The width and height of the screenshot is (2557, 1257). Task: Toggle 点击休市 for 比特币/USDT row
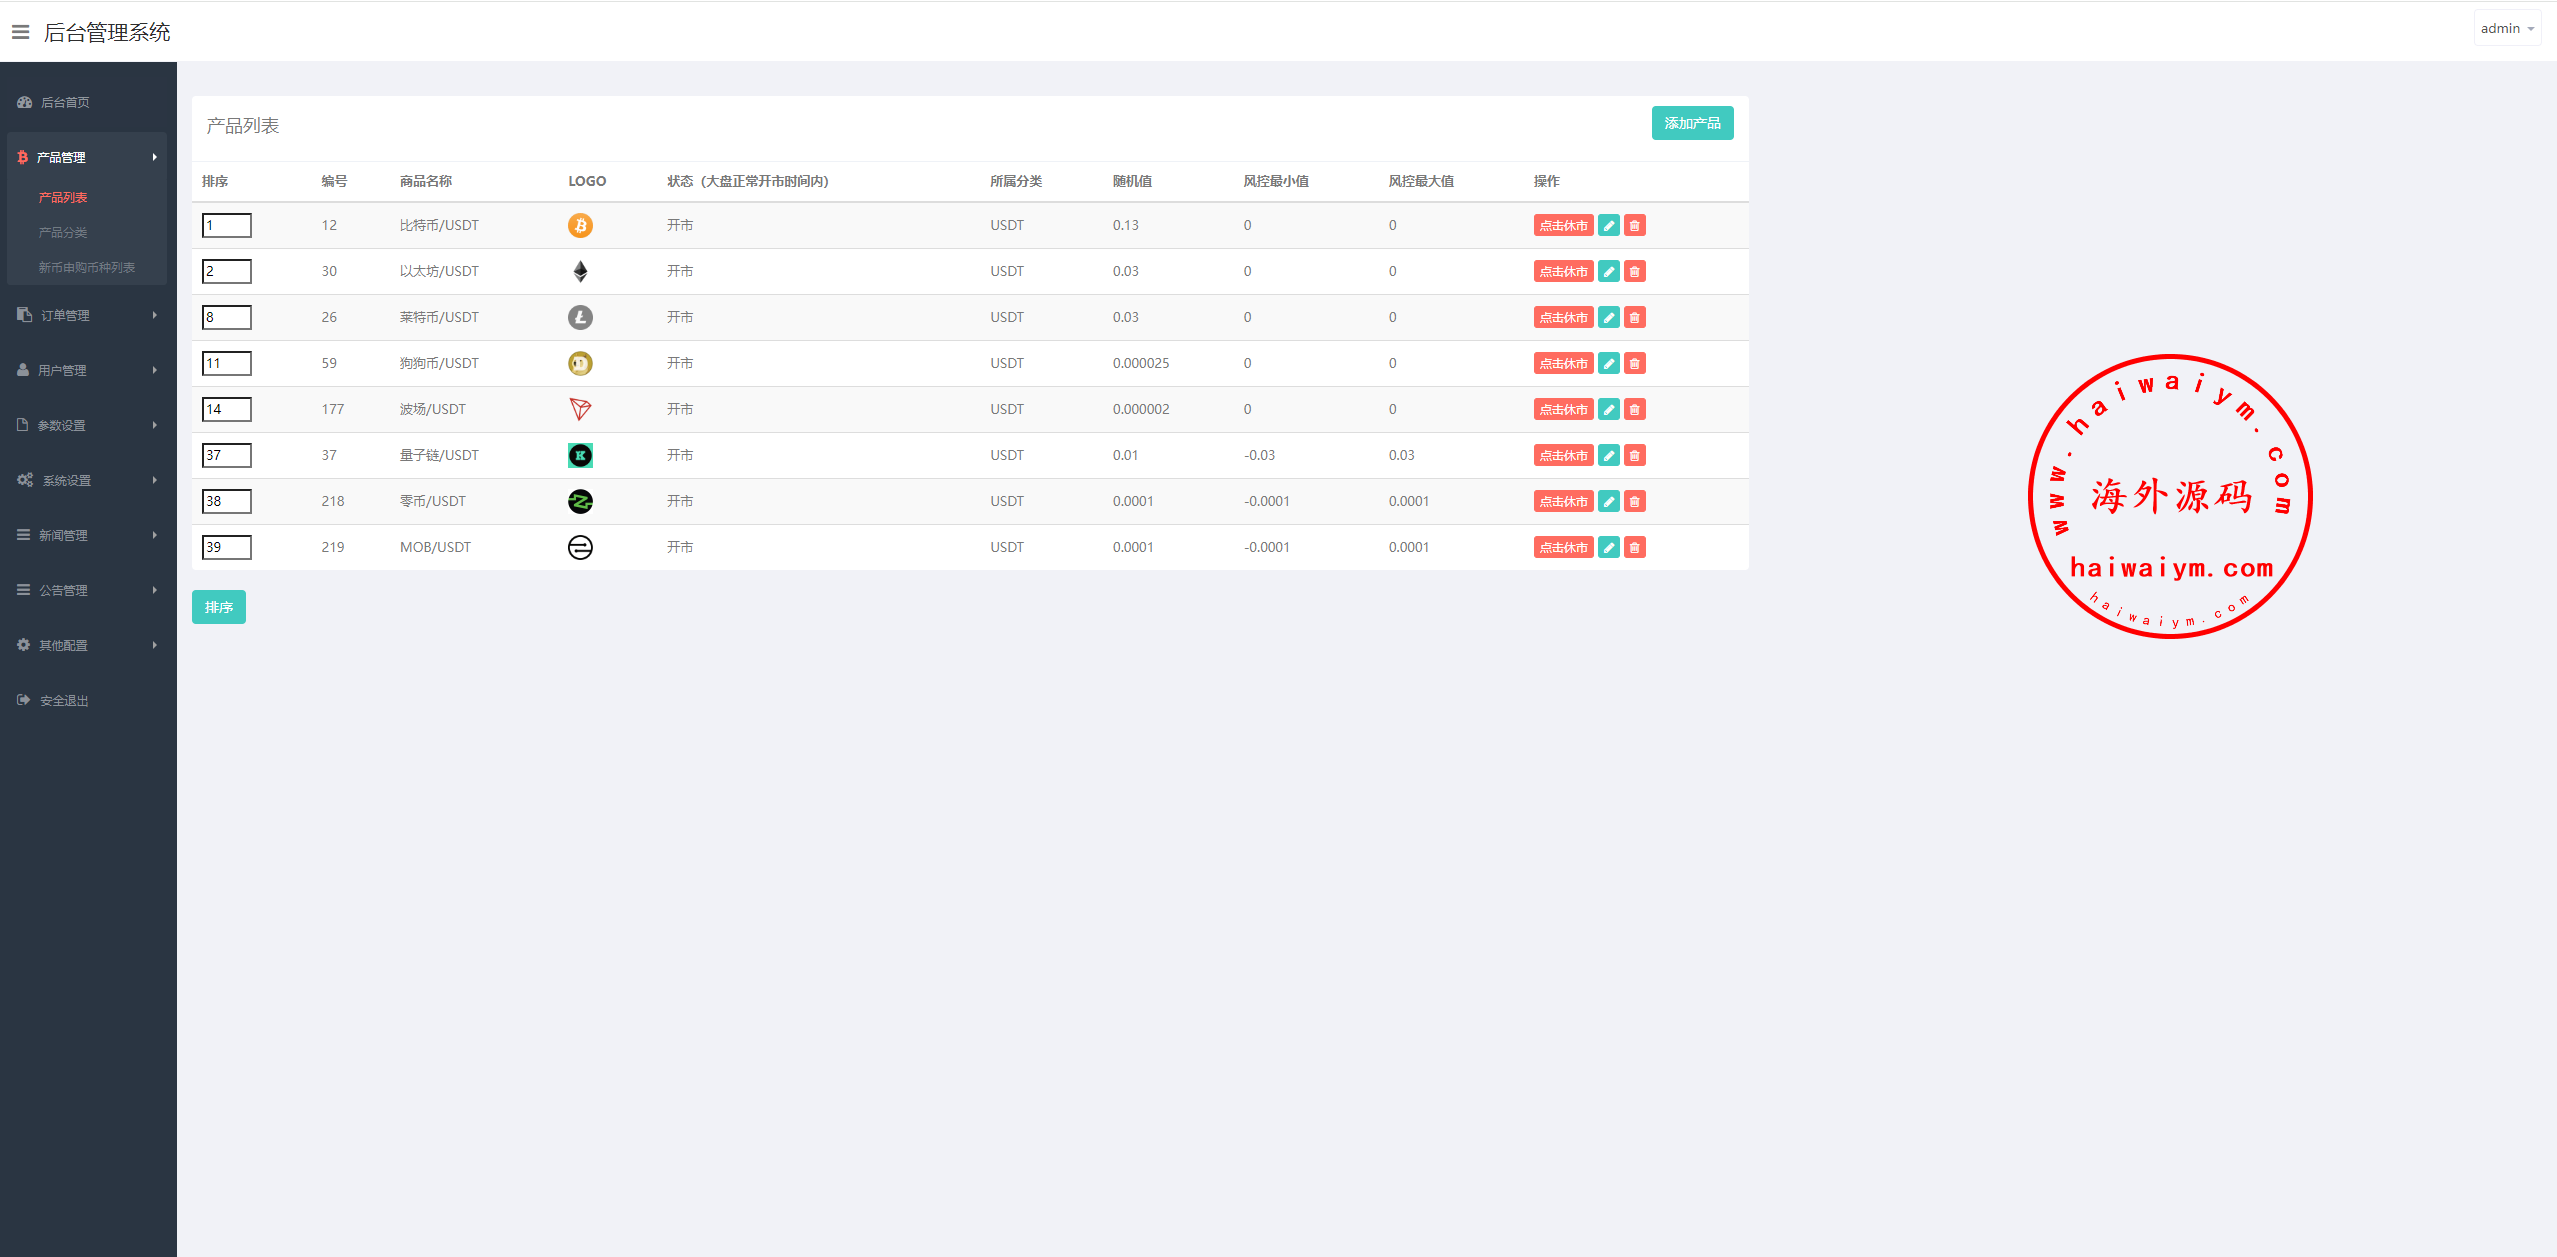point(1563,226)
